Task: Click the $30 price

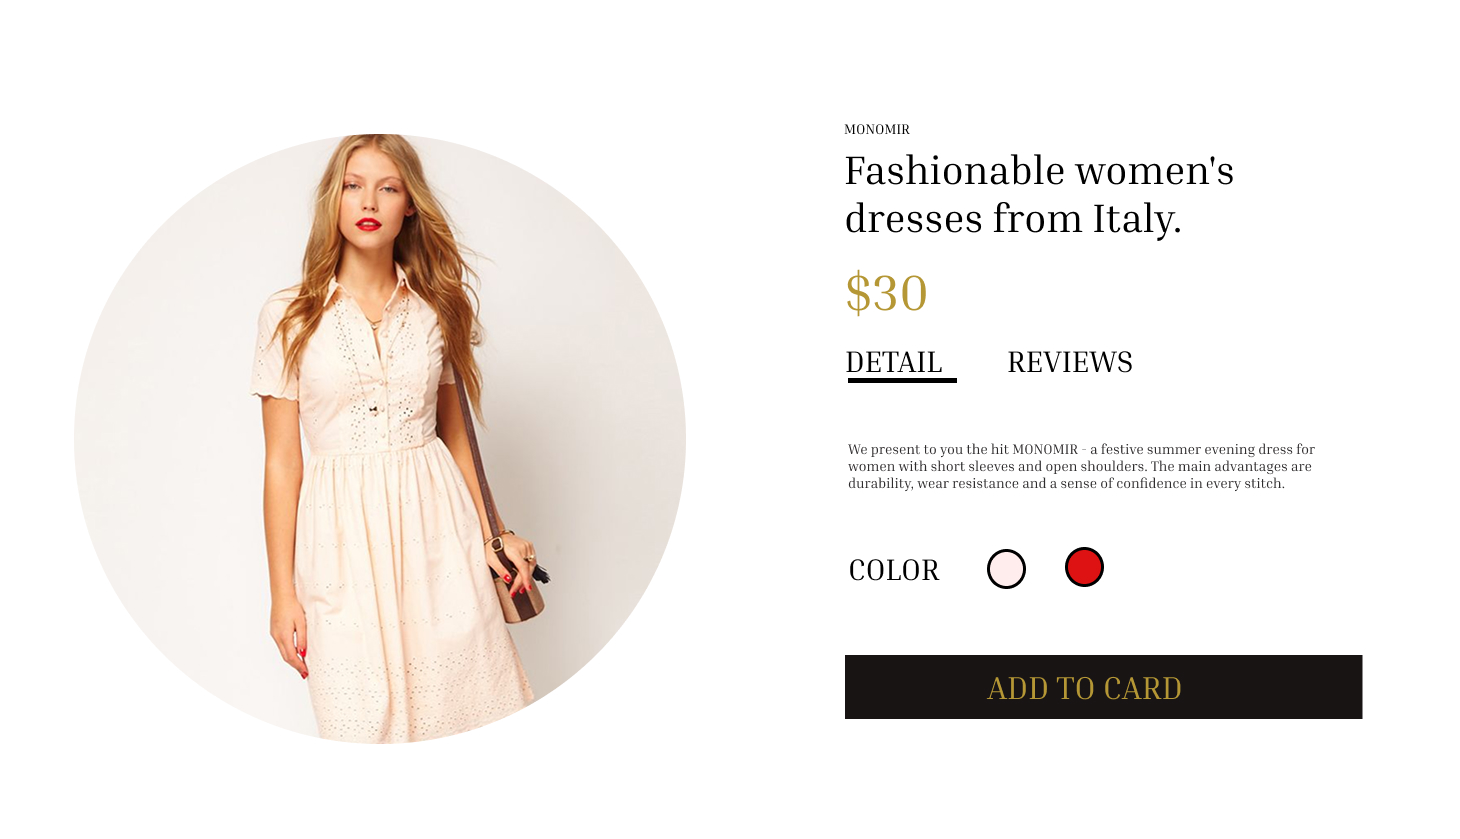Action: click(886, 293)
